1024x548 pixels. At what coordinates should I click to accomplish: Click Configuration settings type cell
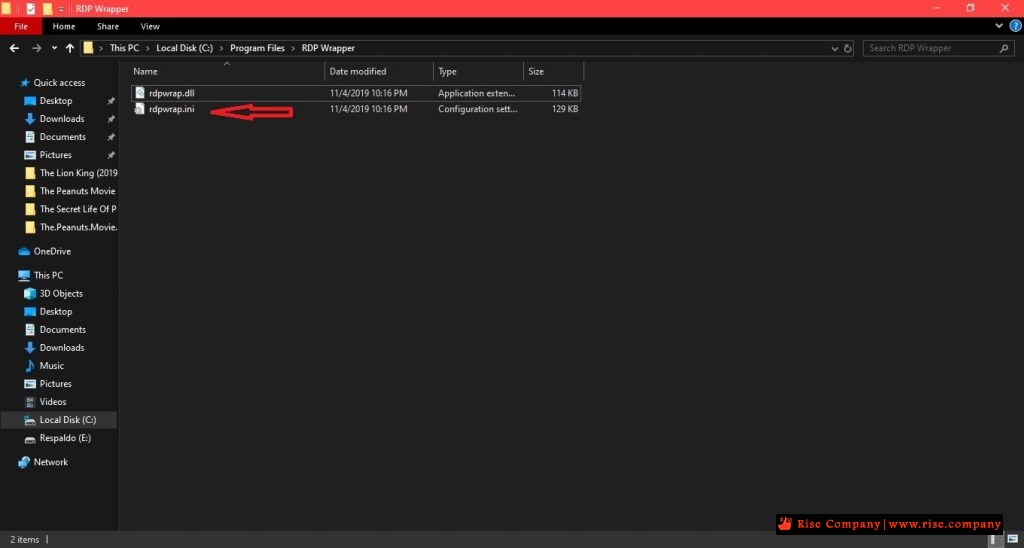tap(477, 109)
